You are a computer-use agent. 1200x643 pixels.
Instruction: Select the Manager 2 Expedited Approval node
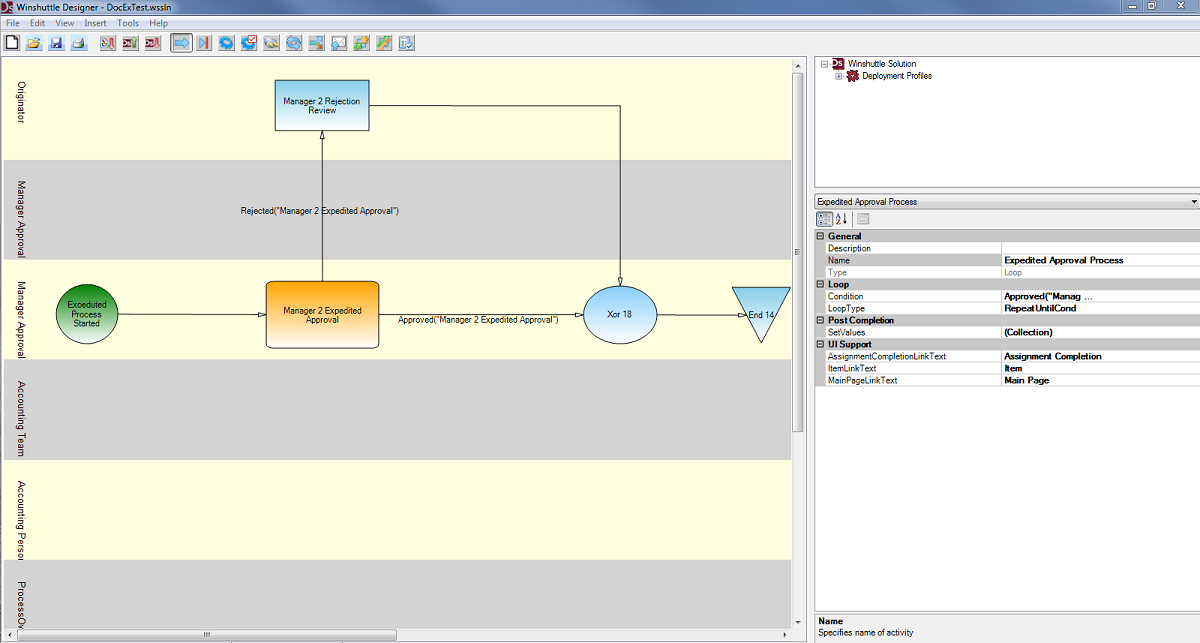click(322, 315)
